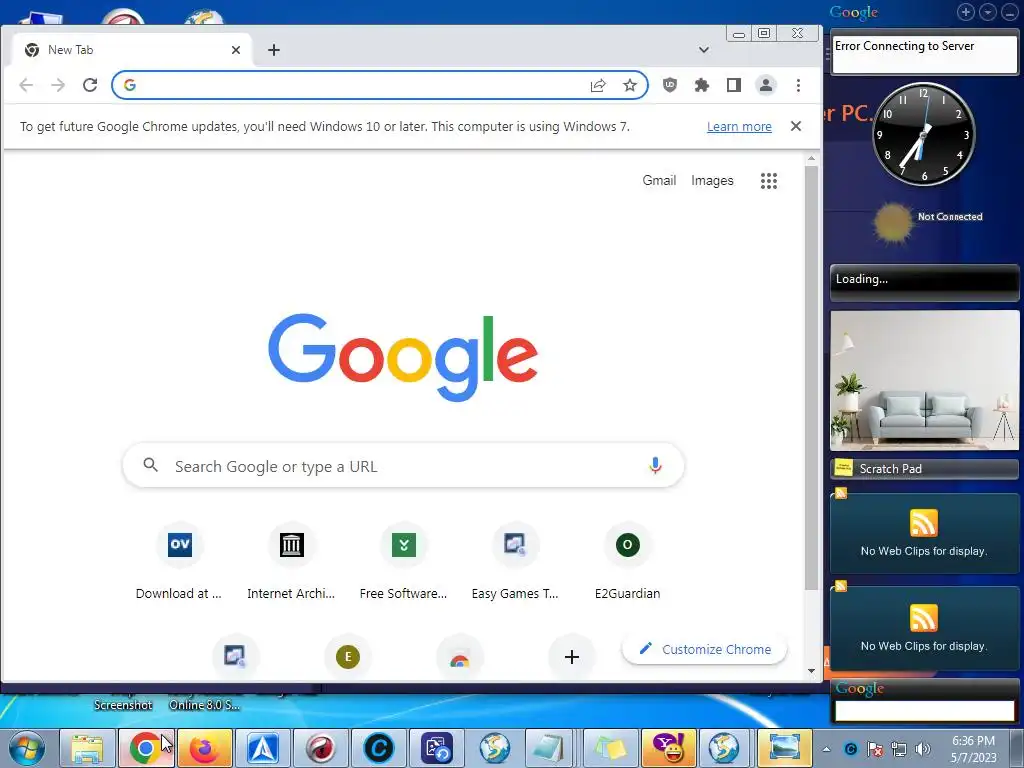Open the sidebar dropdown arrow button
The height and width of the screenshot is (768, 1024).
coord(987,12)
